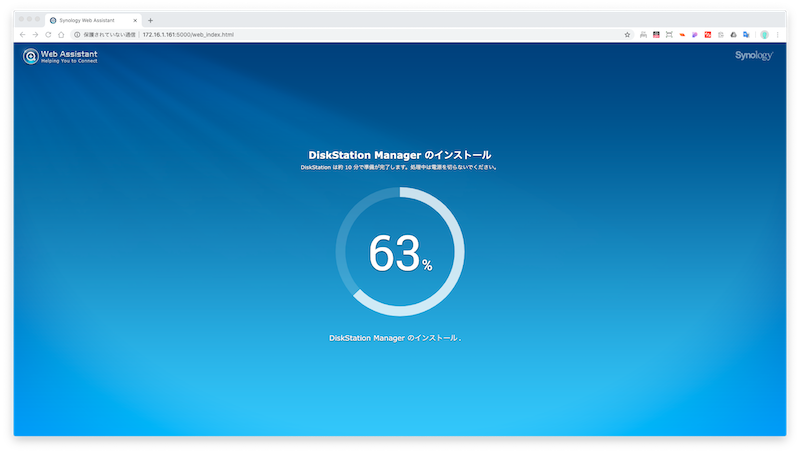Image resolution: width=800 pixels, height=453 pixels.
Task: Reload the page with the refresh icon
Action: (x=48, y=35)
